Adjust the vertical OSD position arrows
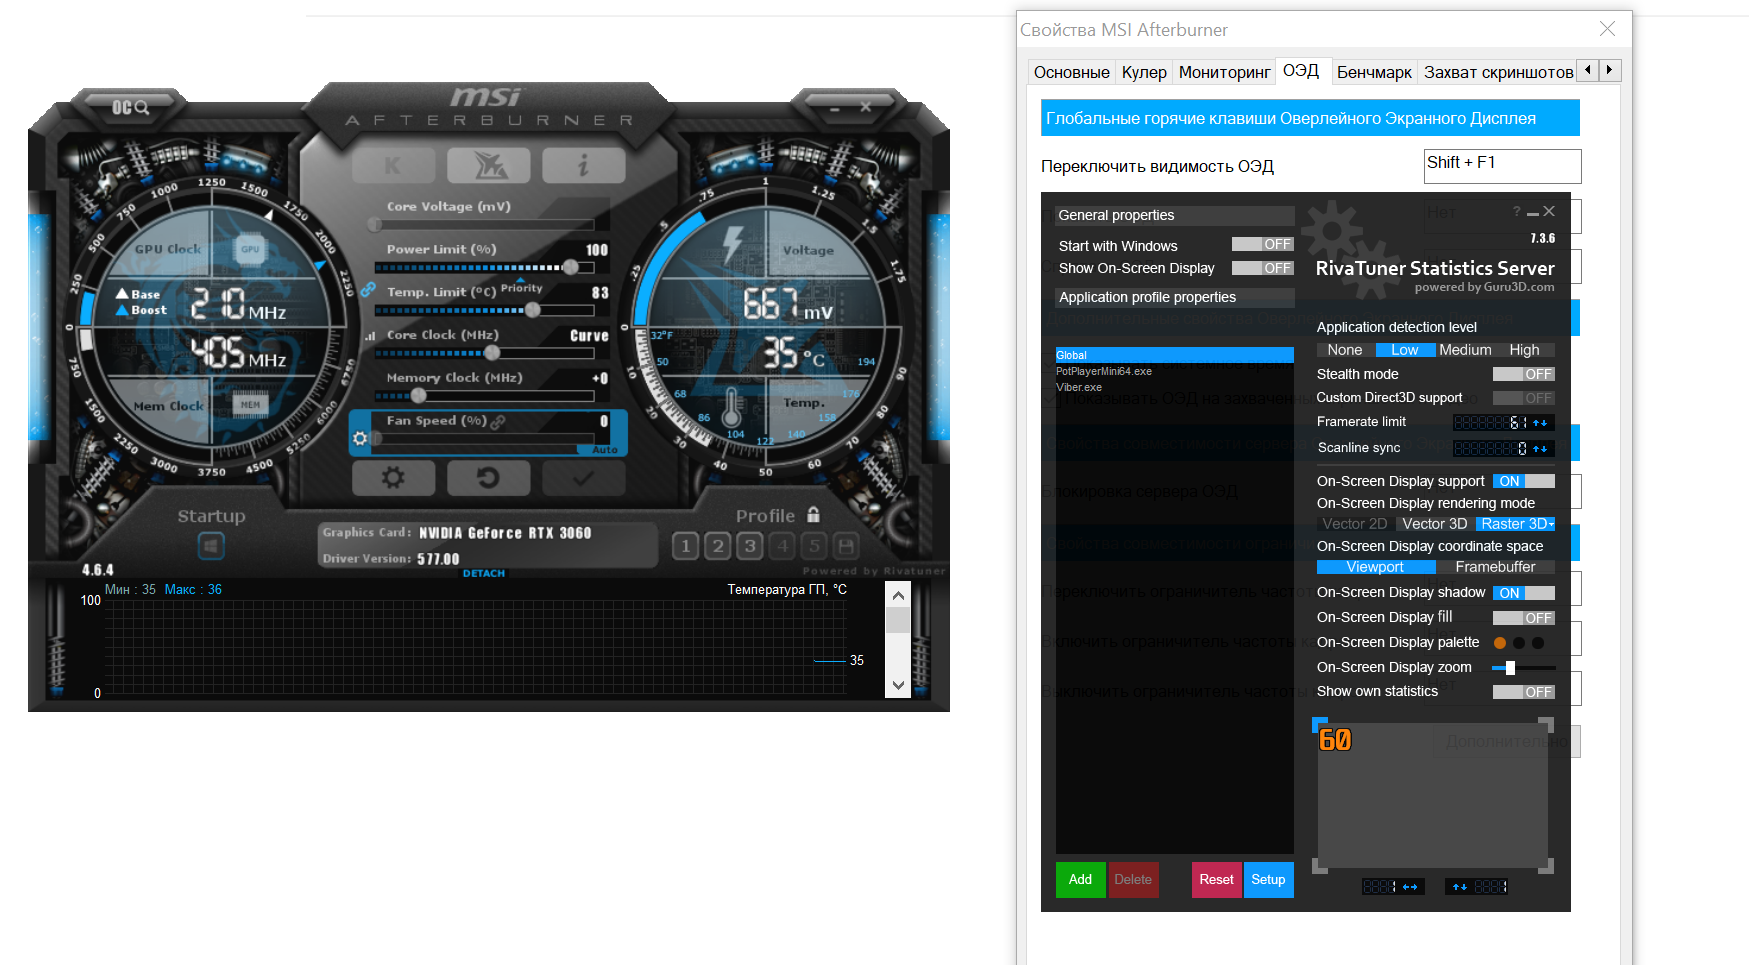 1460,887
